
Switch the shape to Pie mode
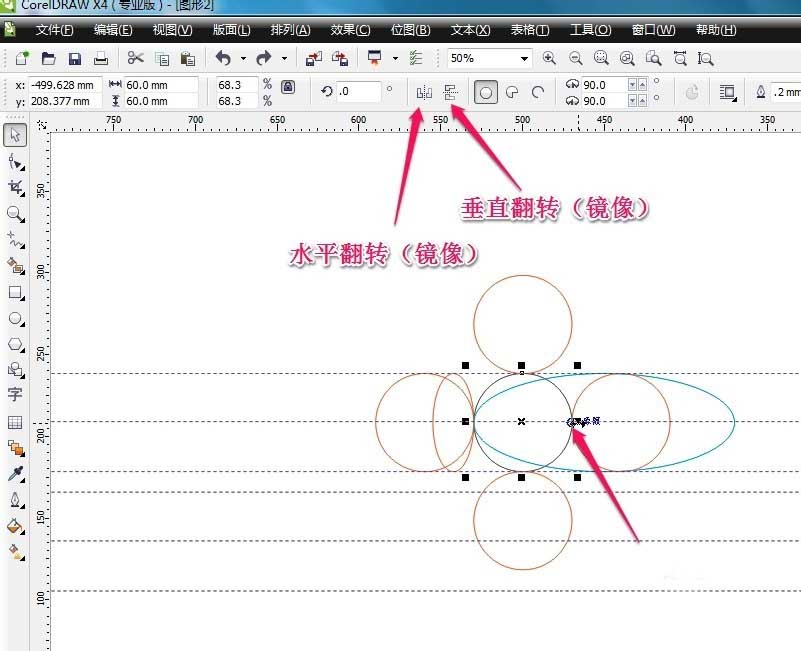click(x=510, y=91)
